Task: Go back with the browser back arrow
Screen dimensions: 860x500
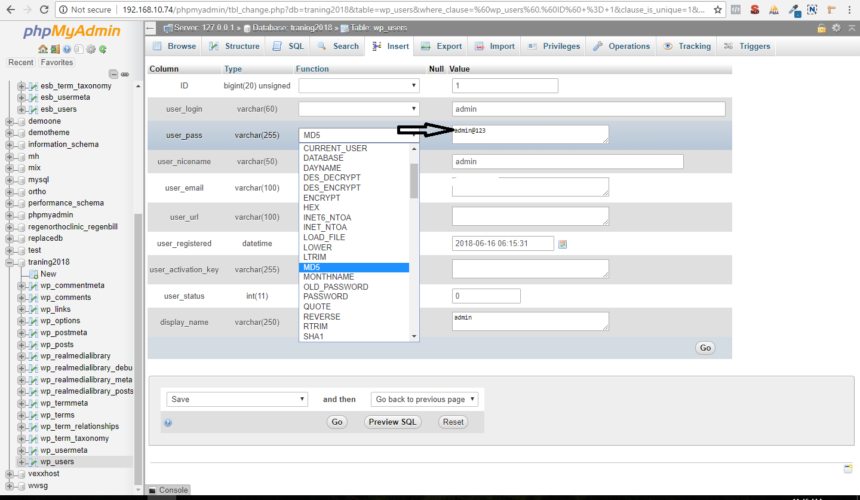Action: click(10, 9)
